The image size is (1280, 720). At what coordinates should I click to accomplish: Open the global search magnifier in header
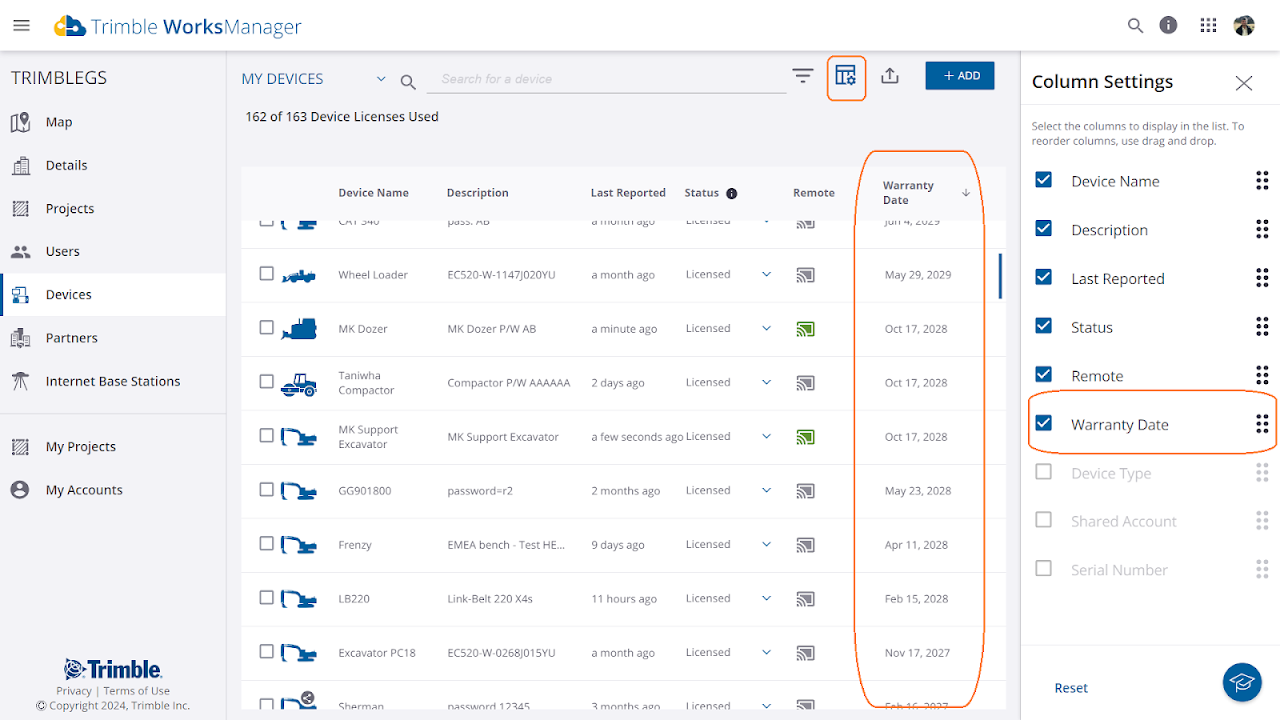tap(1135, 26)
